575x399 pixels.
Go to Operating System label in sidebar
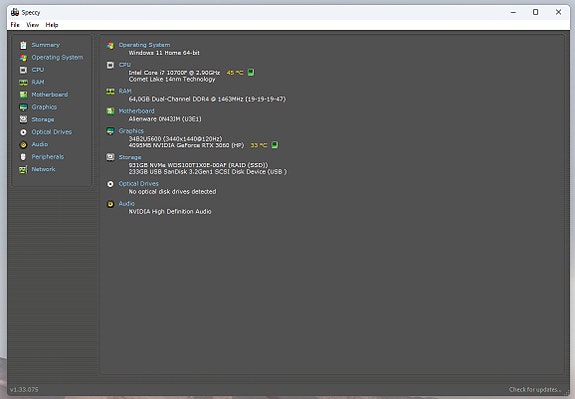click(x=57, y=57)
